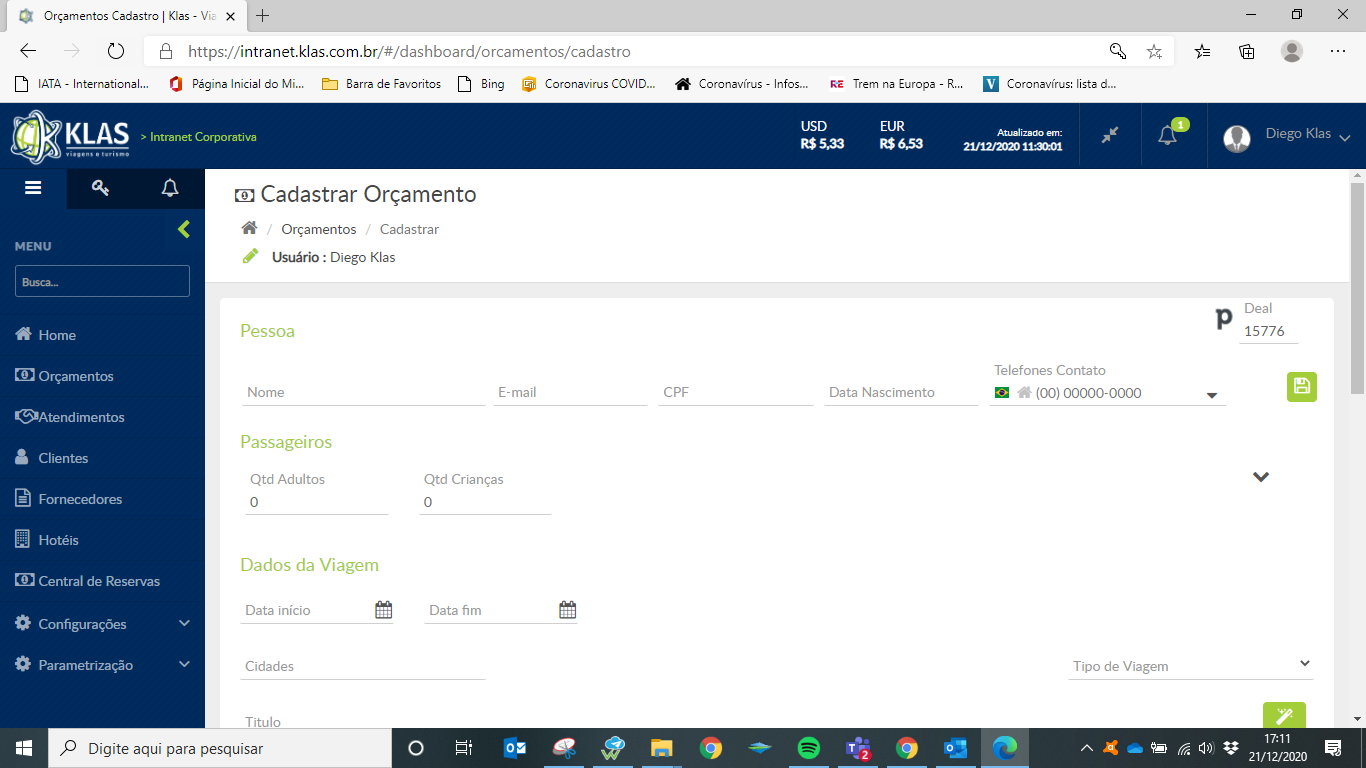Open the calendar icon for Data fim
The height and width of the screenshot is (768, 1366).
coord(567,610)
